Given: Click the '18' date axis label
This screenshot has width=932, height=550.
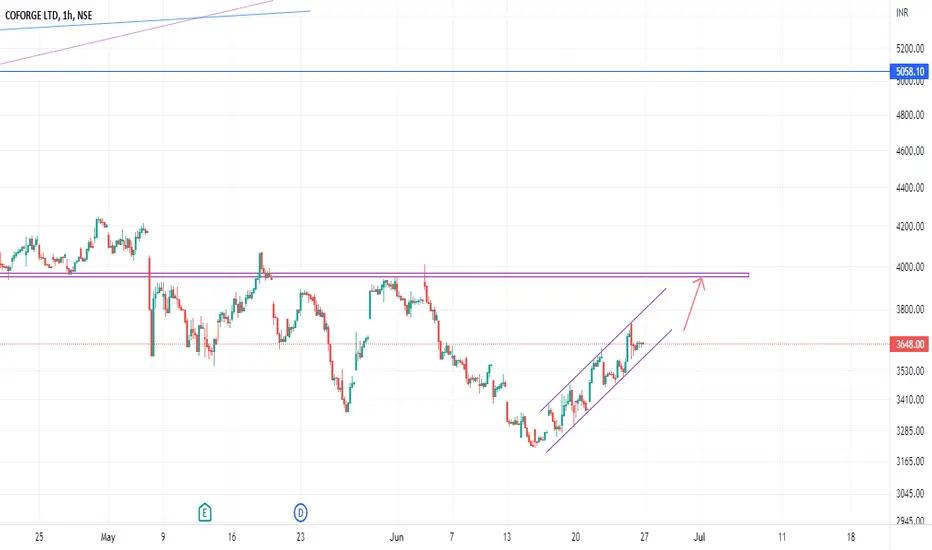Looking at the screenshot, I should 851,537.
